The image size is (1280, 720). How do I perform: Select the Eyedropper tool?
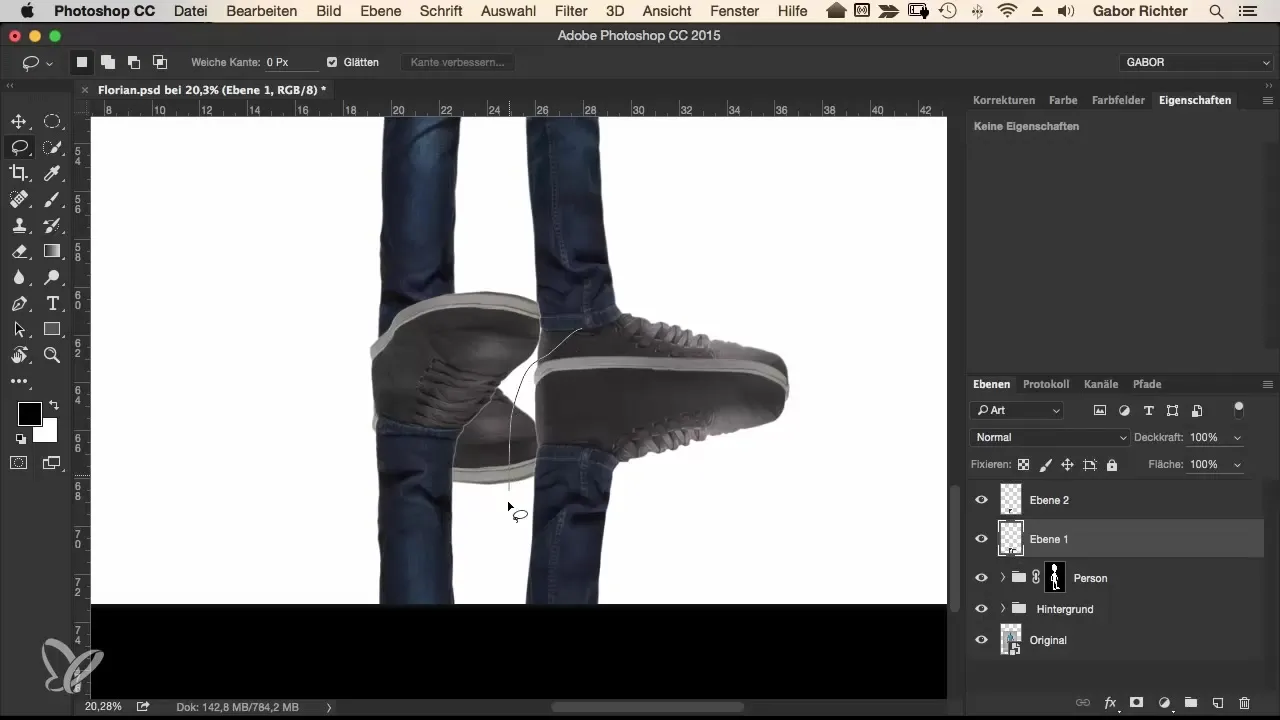point(52,173)
